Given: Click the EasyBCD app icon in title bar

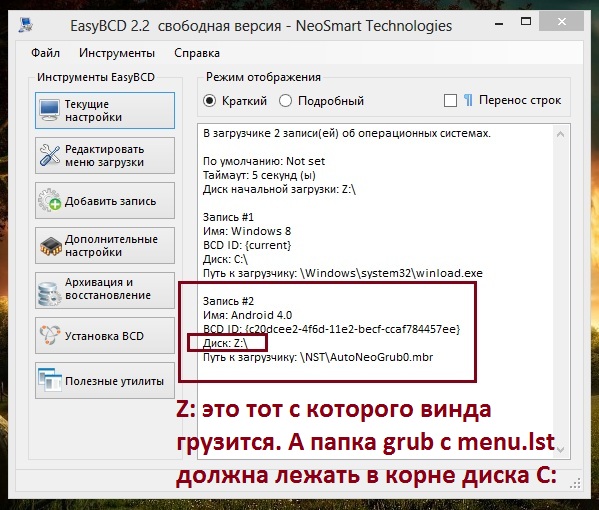Looking at the screenshot, I should pos(26,24).
